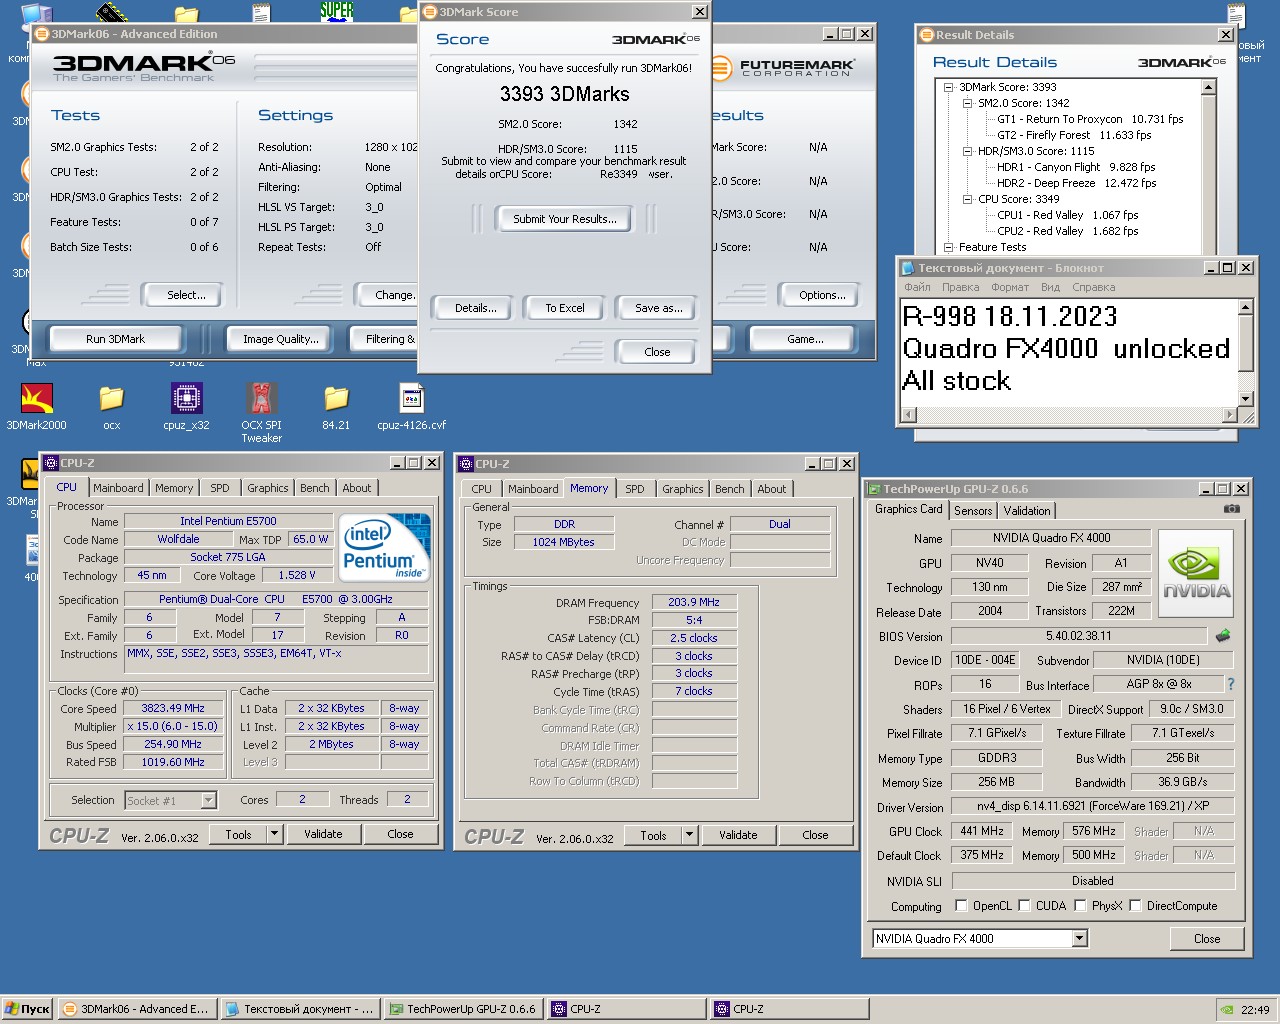Click Image Quality button in 3DMark06
Image resolution: width=1280 pixels, height=1024 pixels.
coord(281,339)
